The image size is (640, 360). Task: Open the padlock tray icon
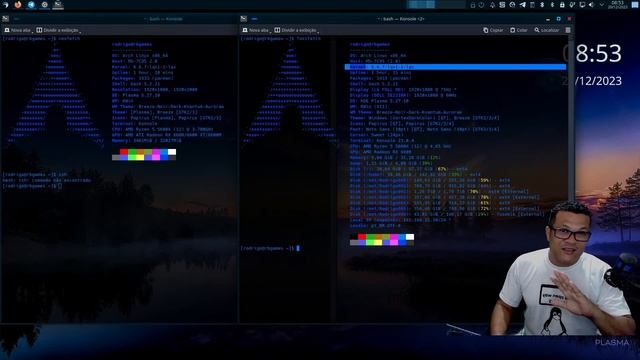coord(562,5)
